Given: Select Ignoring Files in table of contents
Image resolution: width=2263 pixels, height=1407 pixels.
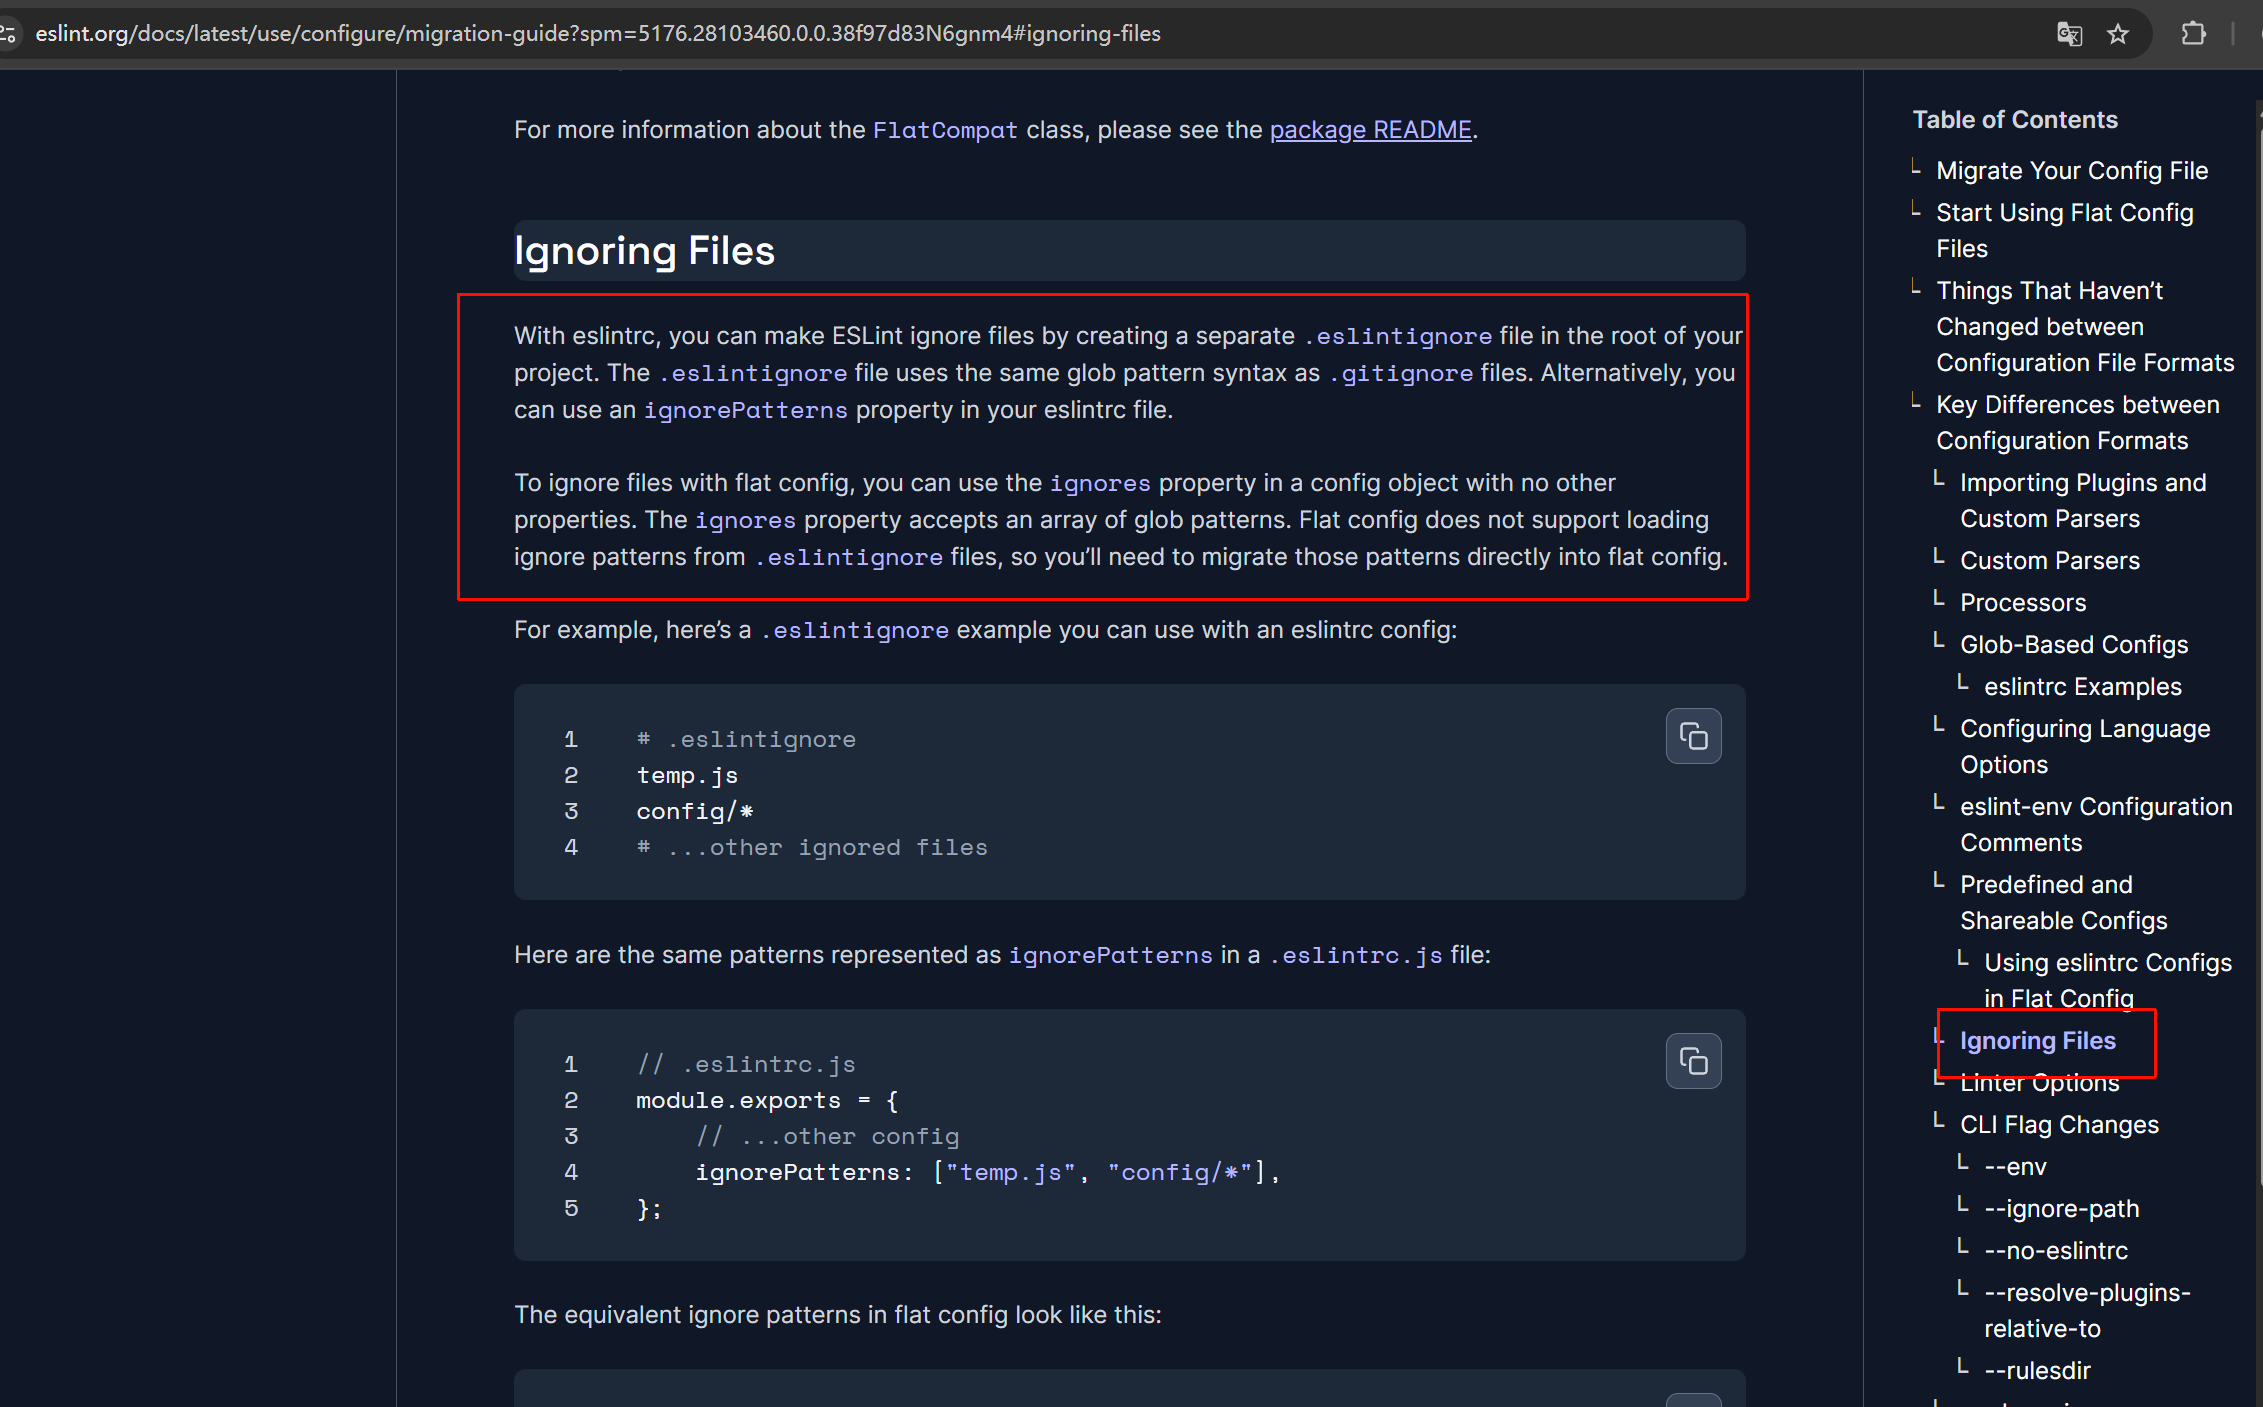Looking at the screenshot, I should coord(2037,1041).
